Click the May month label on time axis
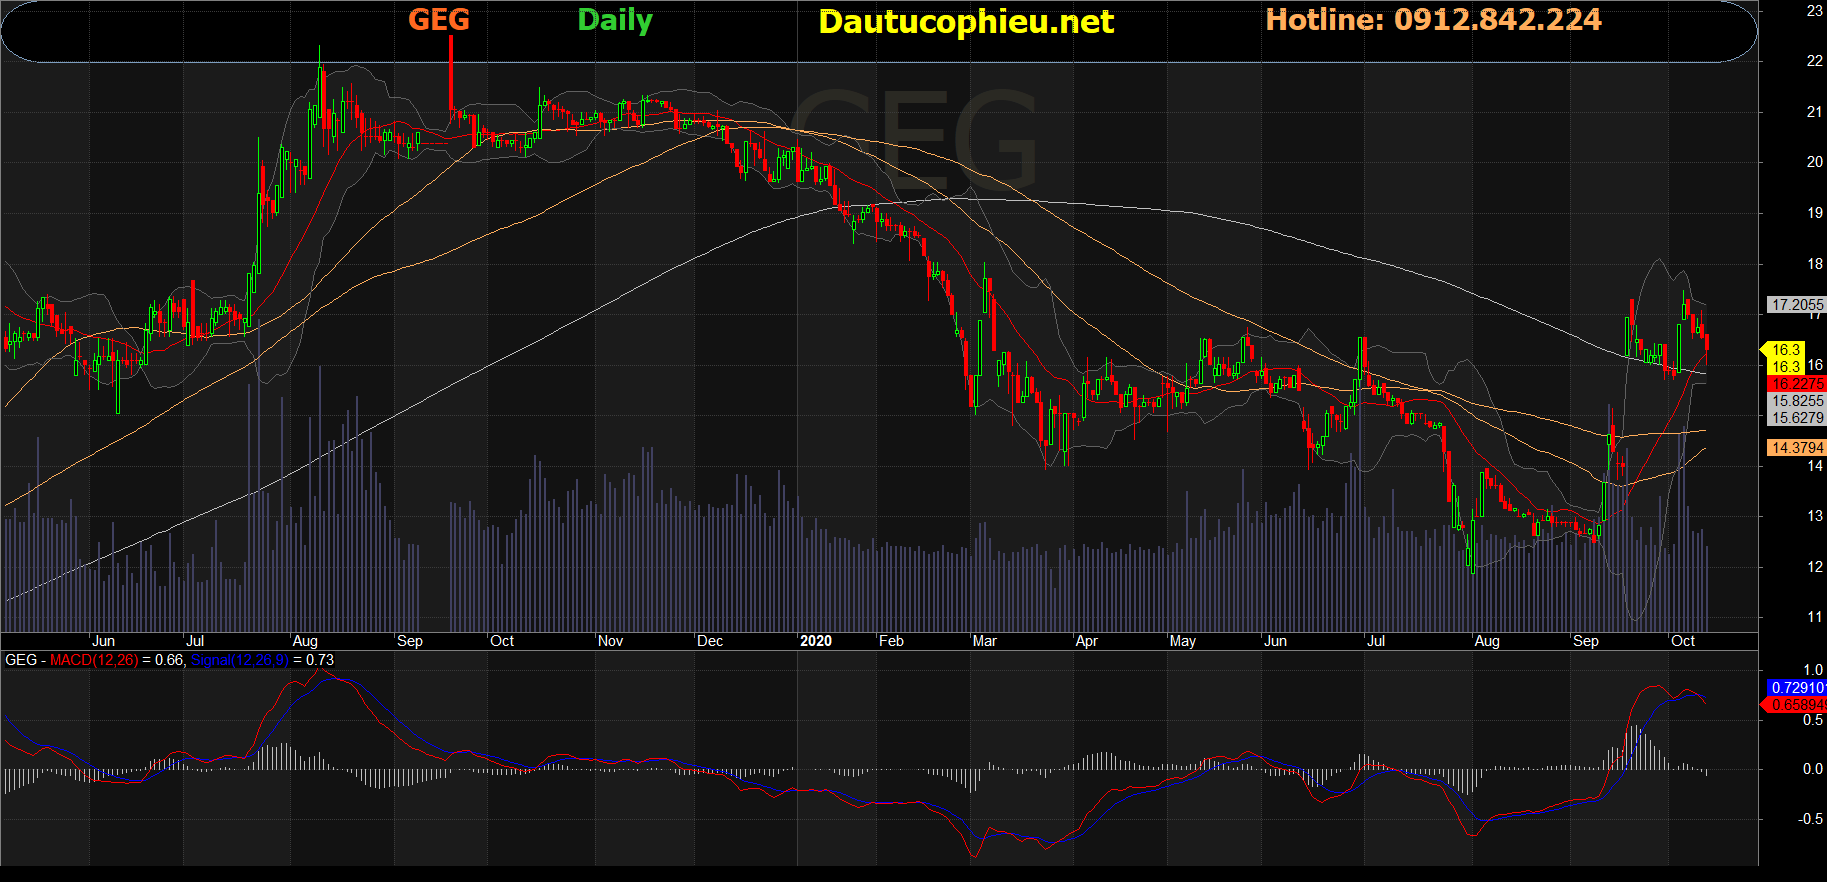1827x882 pixels. coord(1183,641)
